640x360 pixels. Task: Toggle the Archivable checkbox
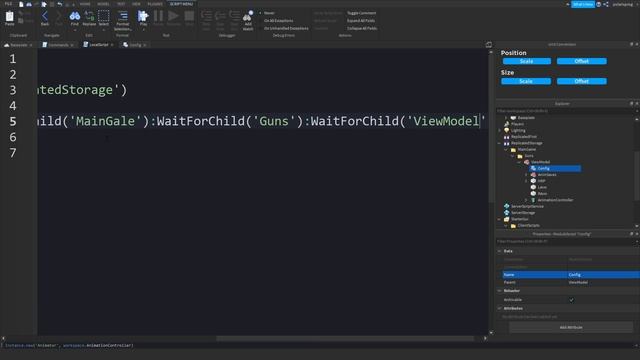coord(571,300)
